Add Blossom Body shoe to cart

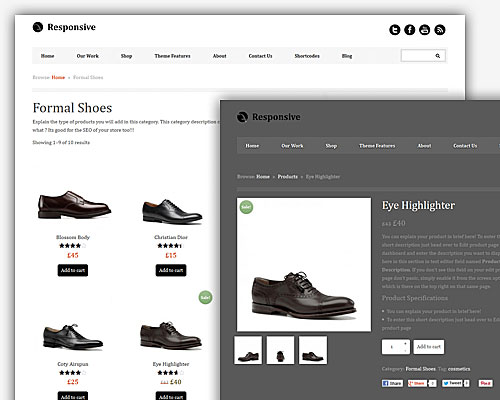pos(73,270)
